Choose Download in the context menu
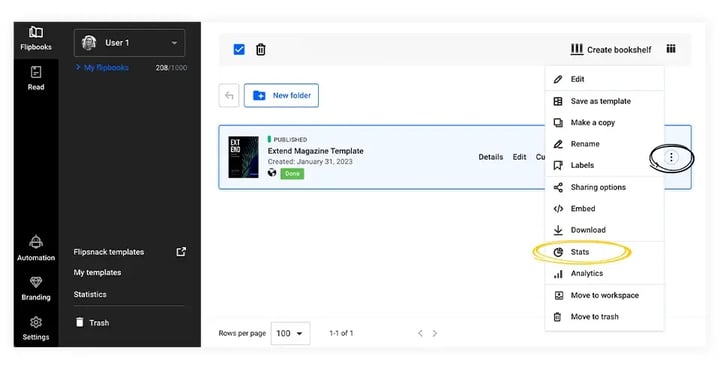This screenshot has height=369, width=720. [604, 230]
